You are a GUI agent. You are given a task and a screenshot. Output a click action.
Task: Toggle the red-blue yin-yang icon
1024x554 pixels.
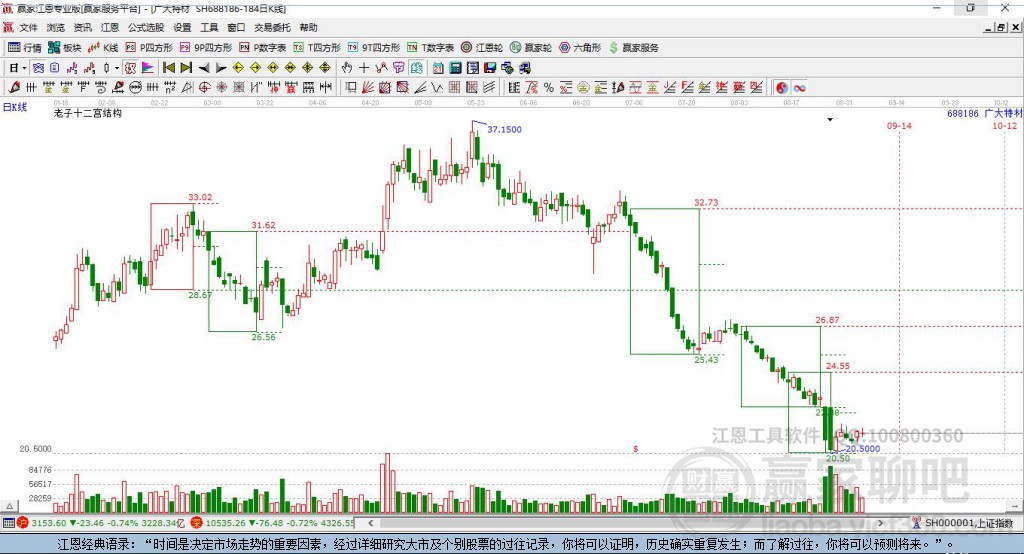pos(782,88)
